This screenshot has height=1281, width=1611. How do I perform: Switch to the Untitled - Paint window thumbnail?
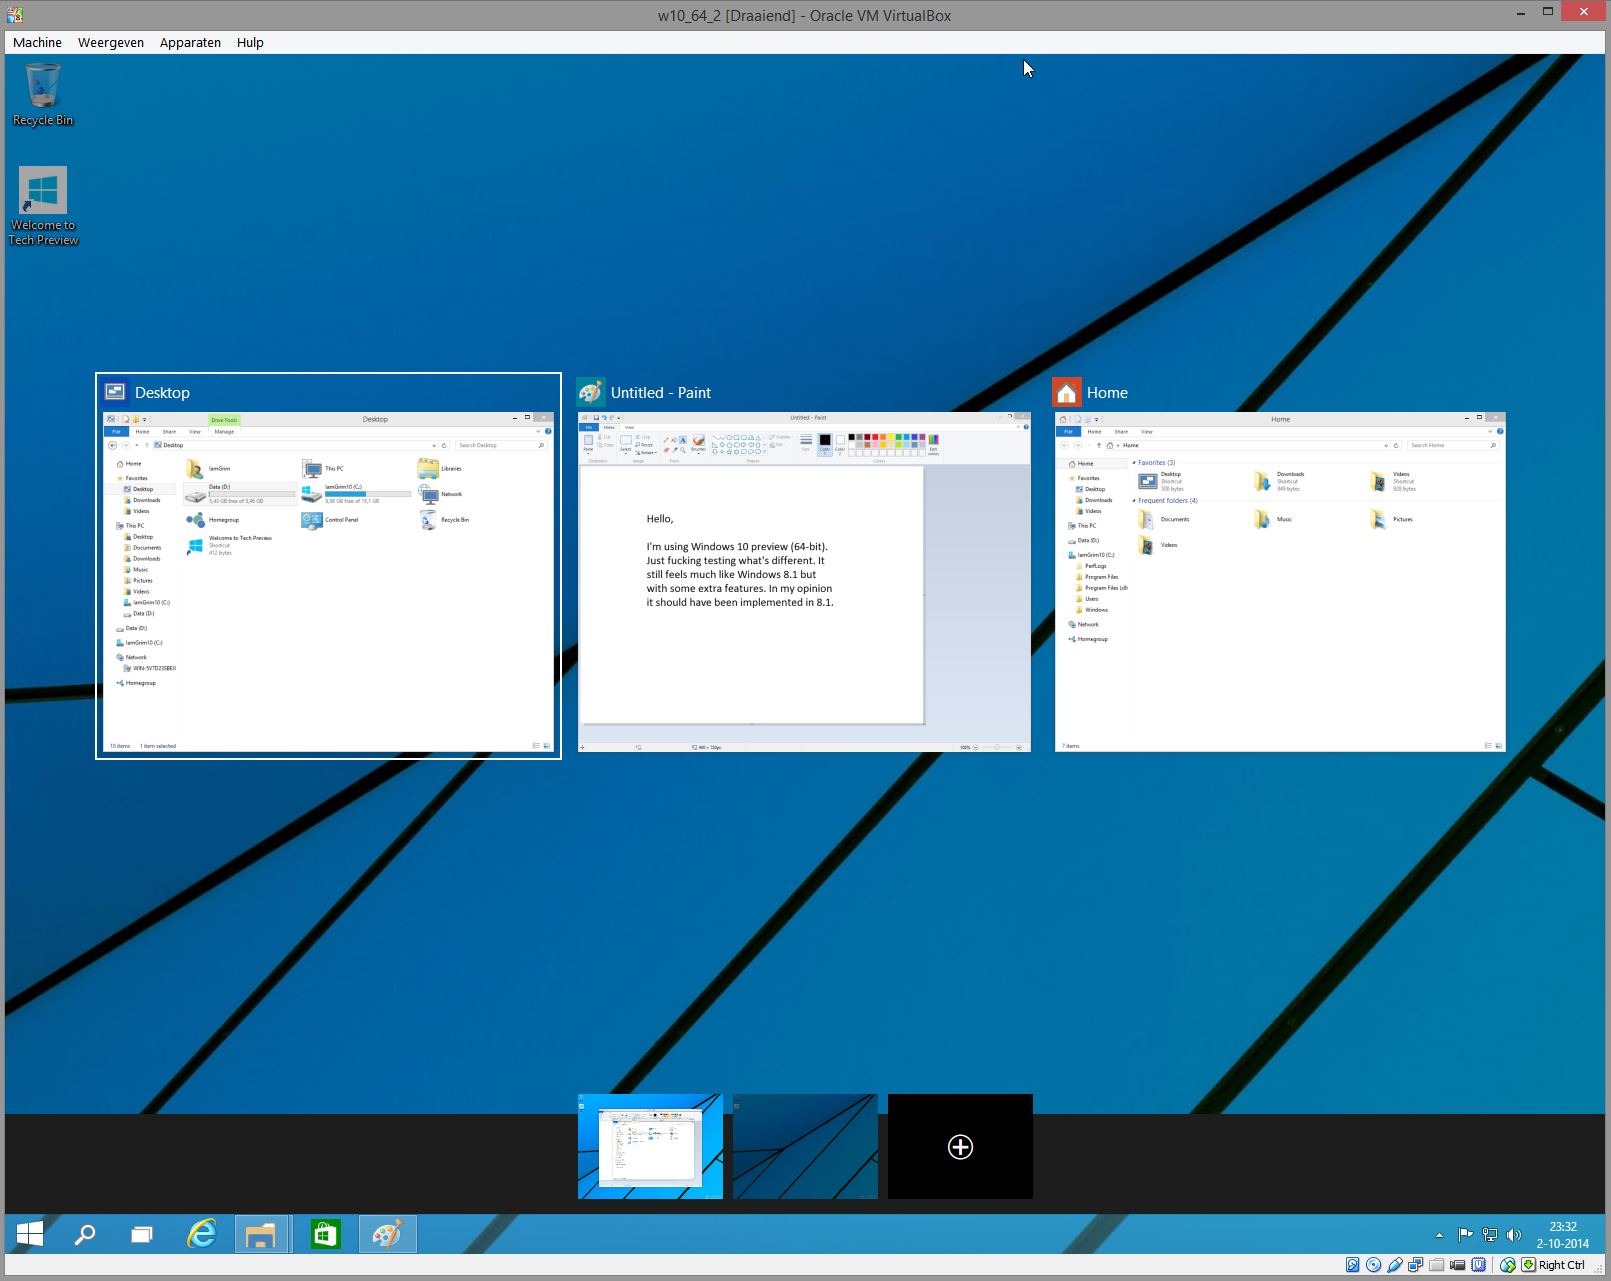(x=804, y=566)
